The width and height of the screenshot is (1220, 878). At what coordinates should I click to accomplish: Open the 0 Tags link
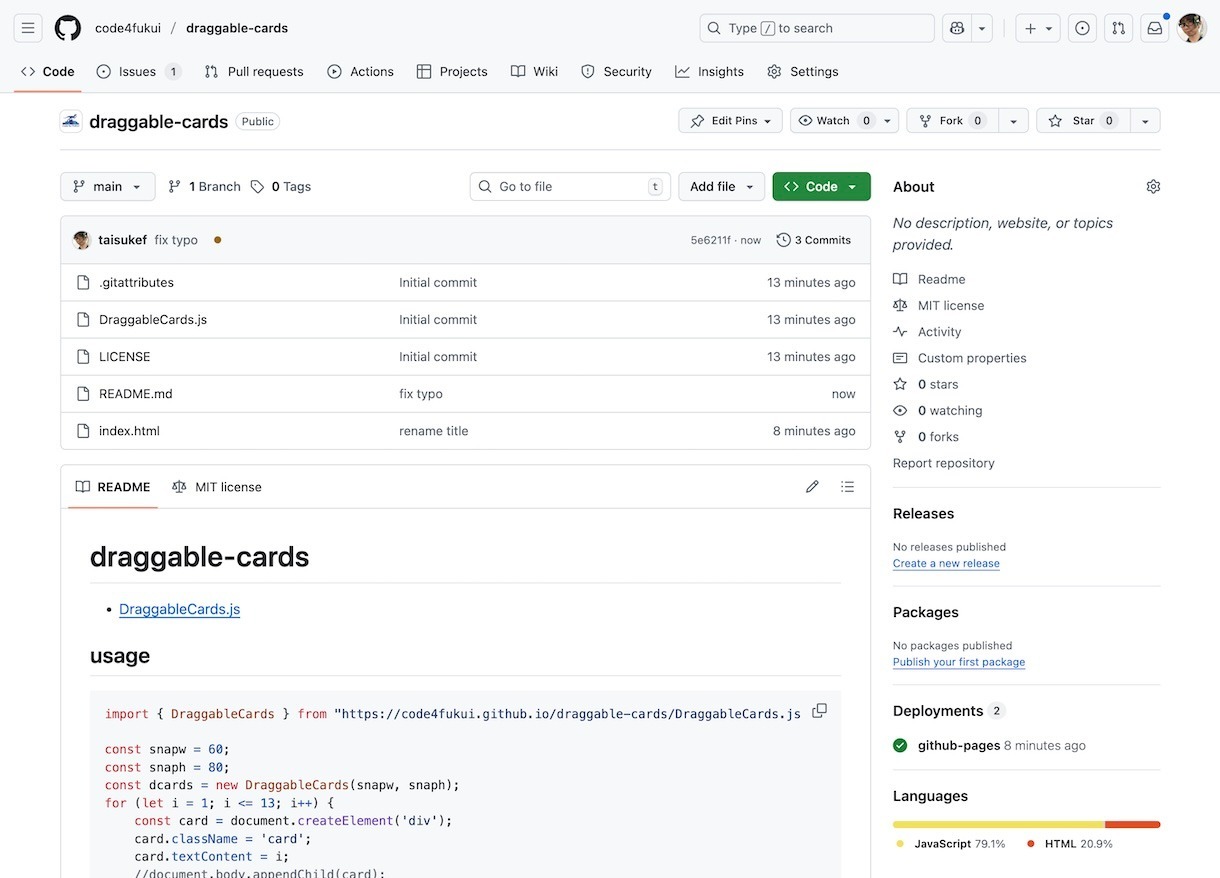[x=281, y=187]
